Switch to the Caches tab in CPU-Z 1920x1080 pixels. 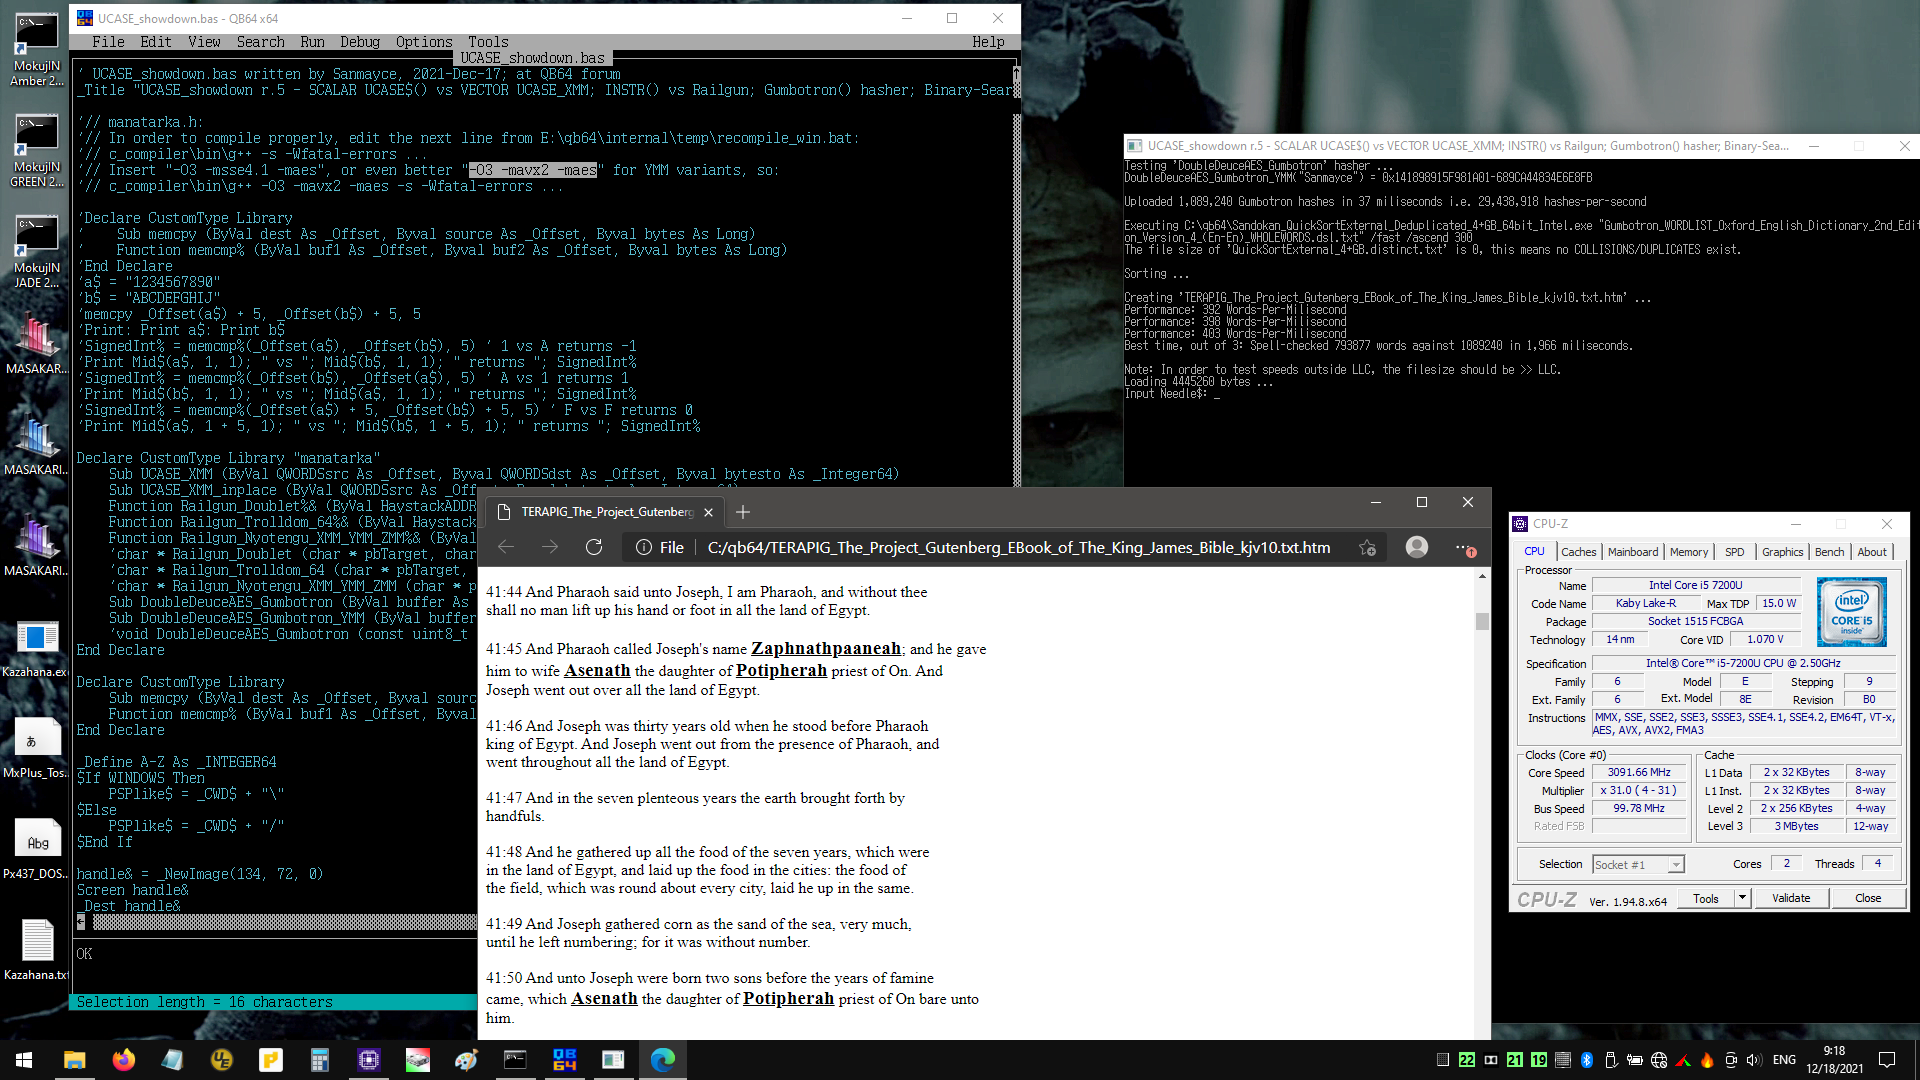pyautogui.click(x=1578, y=552)
